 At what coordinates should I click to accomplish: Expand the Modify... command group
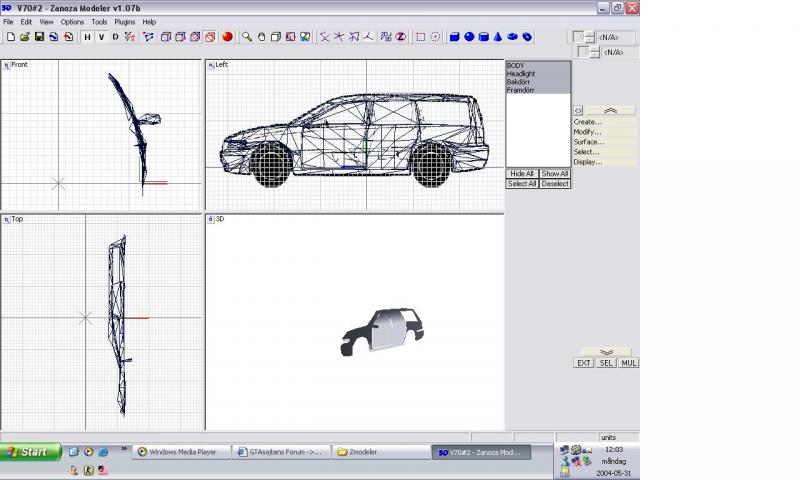(x=588, y=132)
